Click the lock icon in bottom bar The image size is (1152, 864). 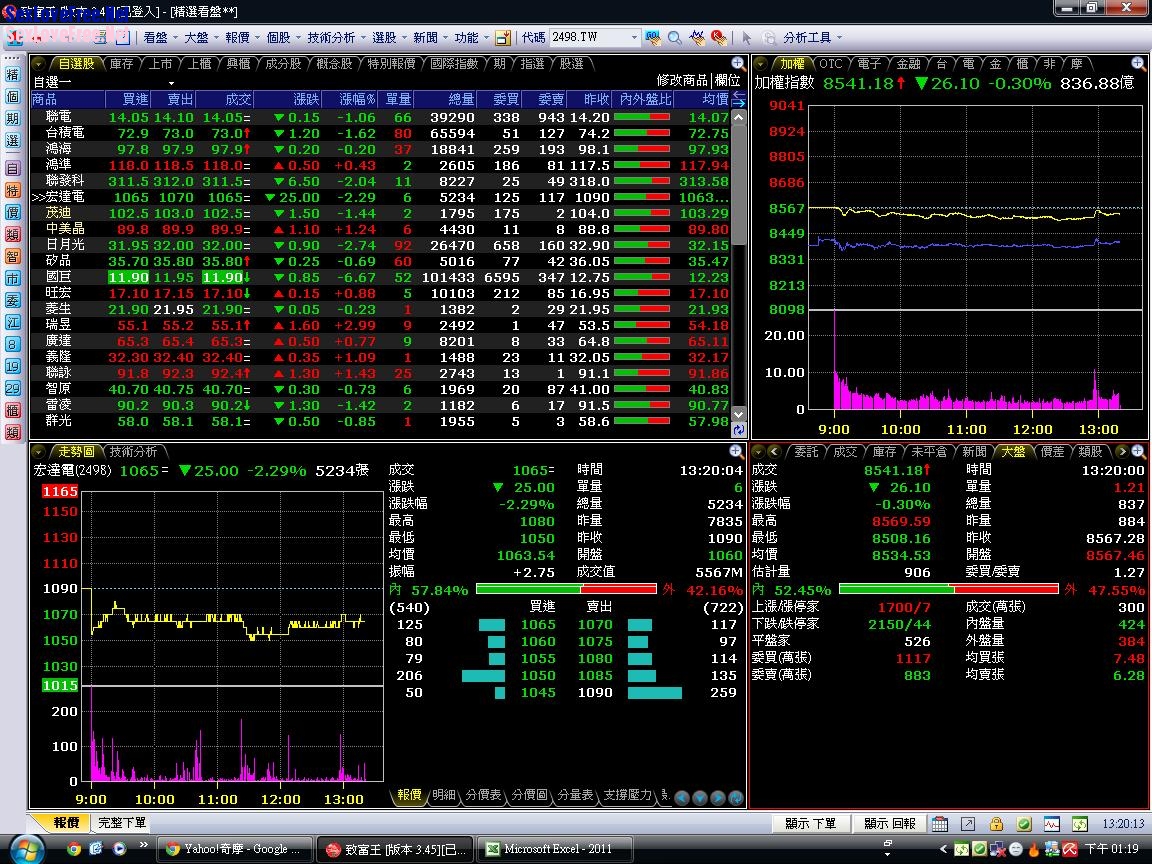click(x=996, y=824)
